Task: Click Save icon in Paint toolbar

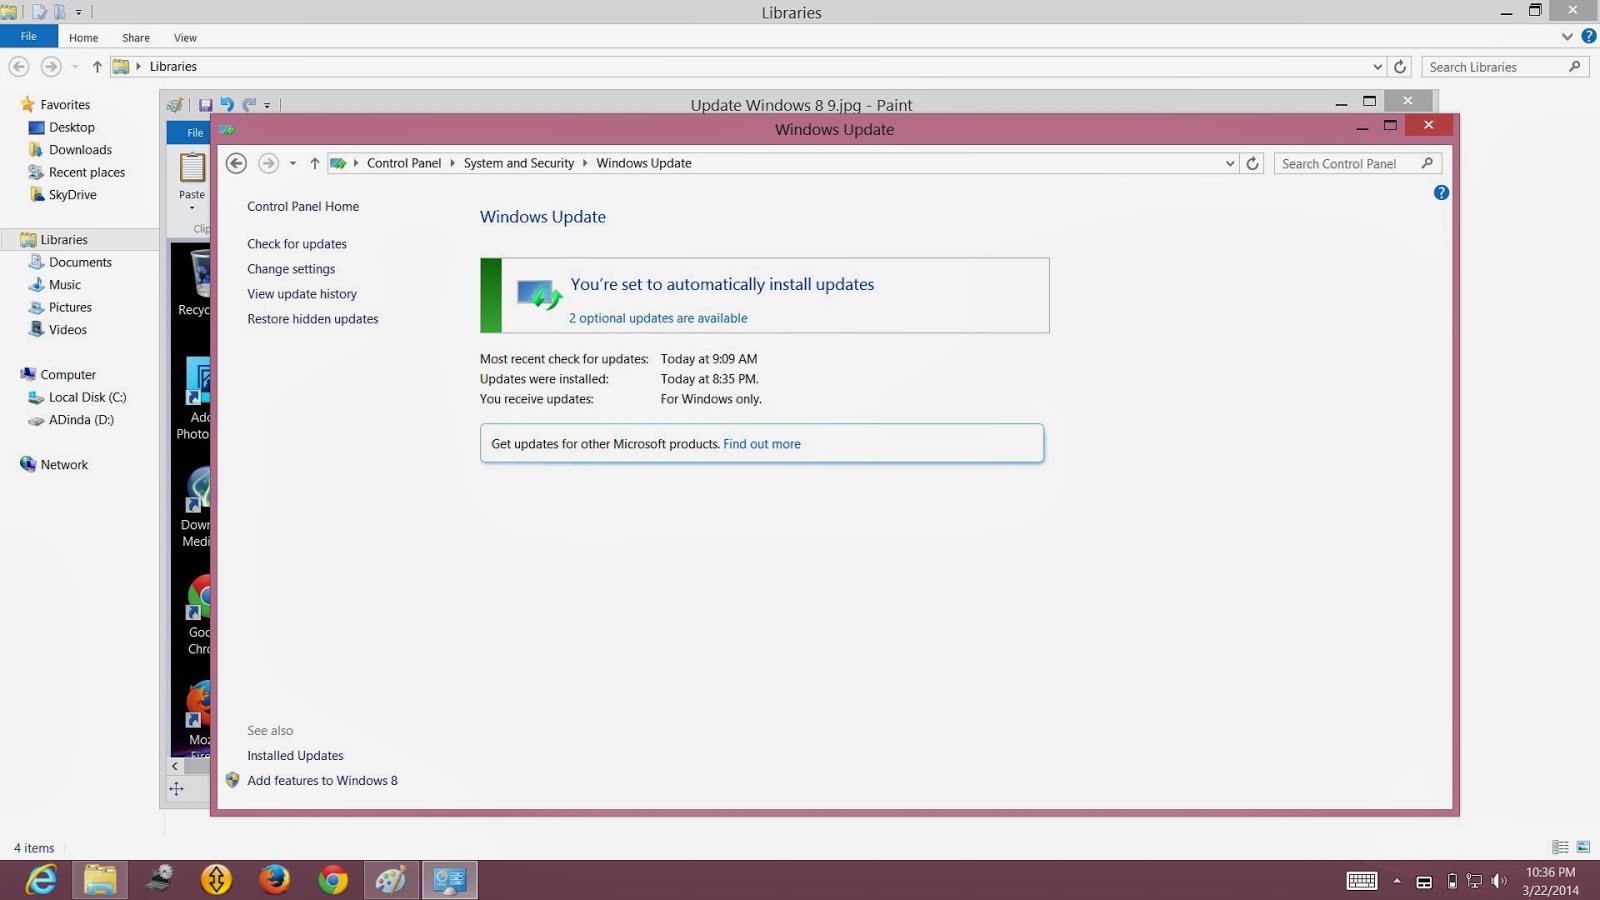Action: click(205, 105)
